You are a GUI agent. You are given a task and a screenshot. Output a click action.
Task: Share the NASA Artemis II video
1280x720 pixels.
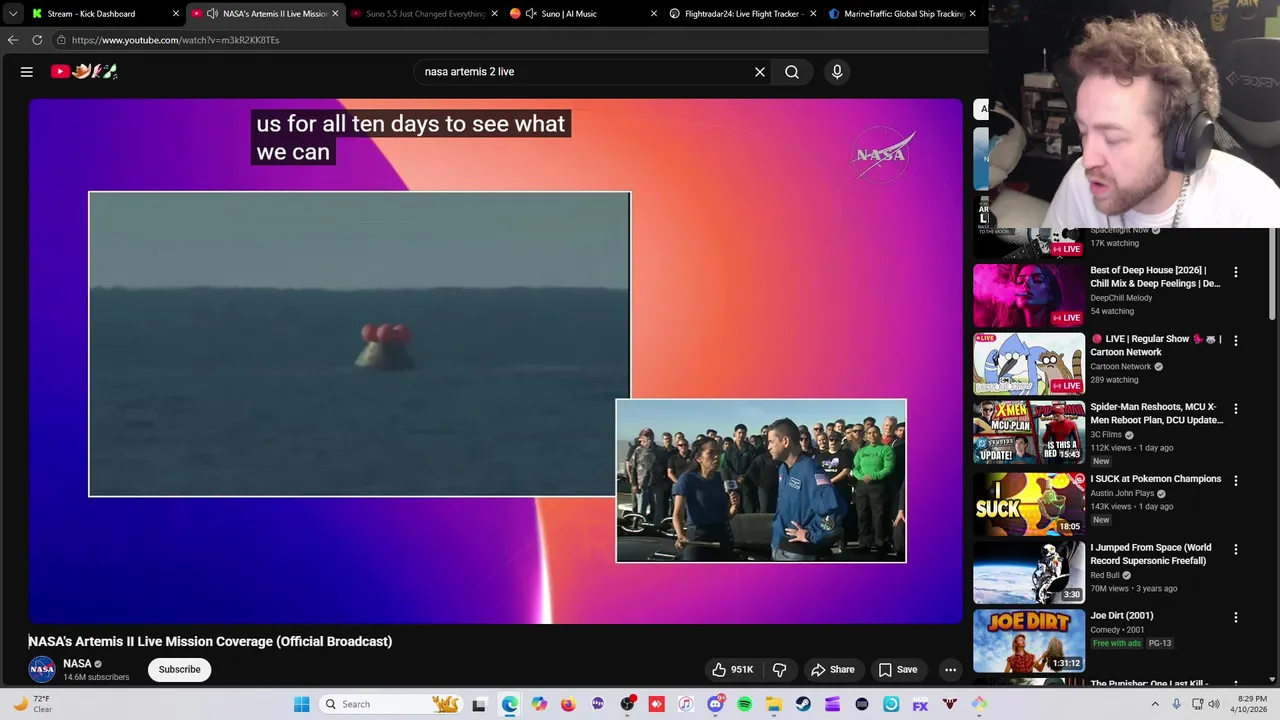pos(832,670)
